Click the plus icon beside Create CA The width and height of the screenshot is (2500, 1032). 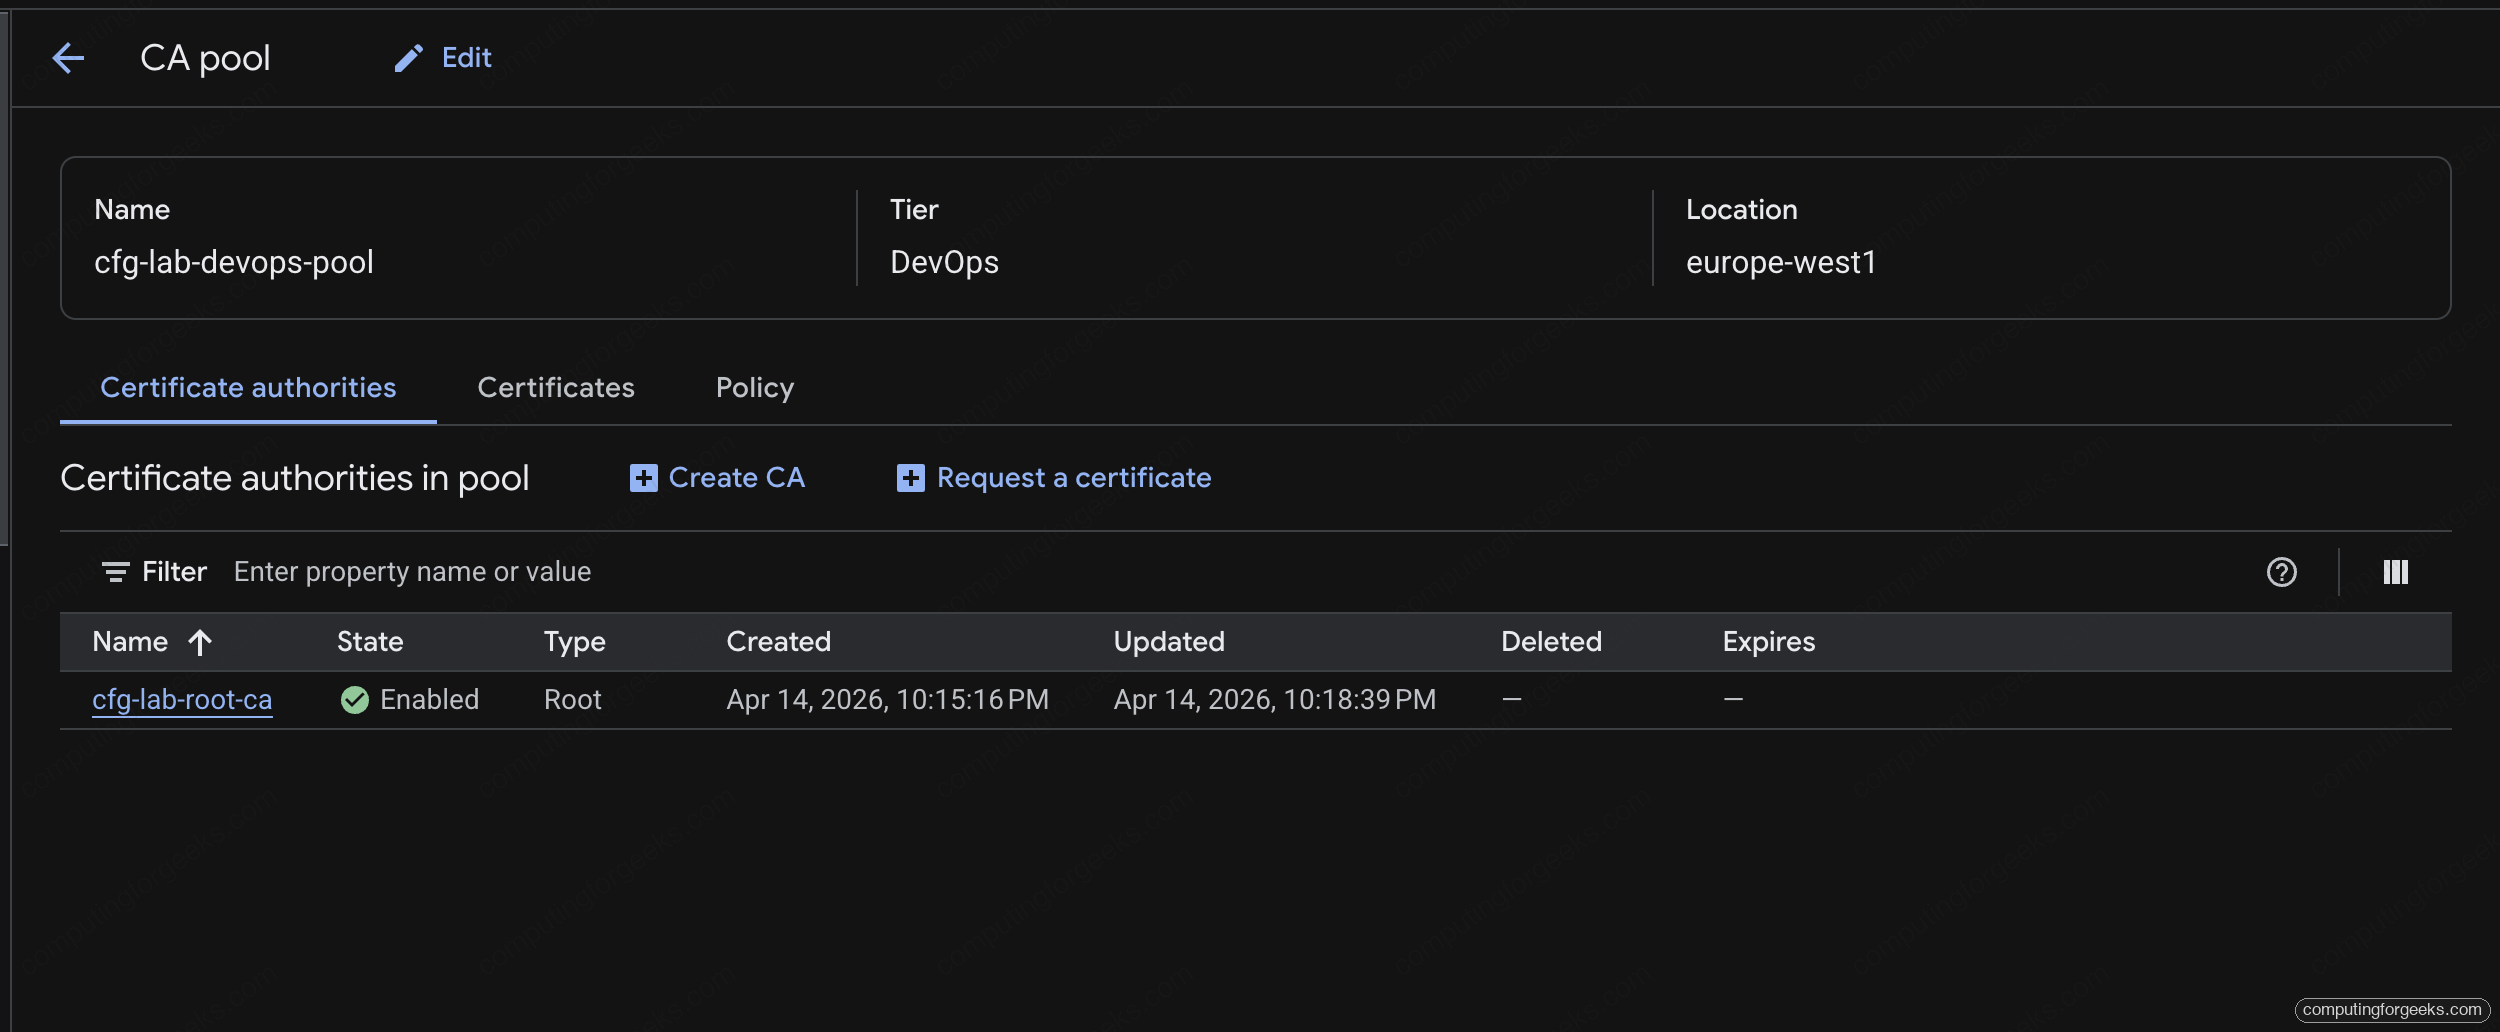click(643, 478)
